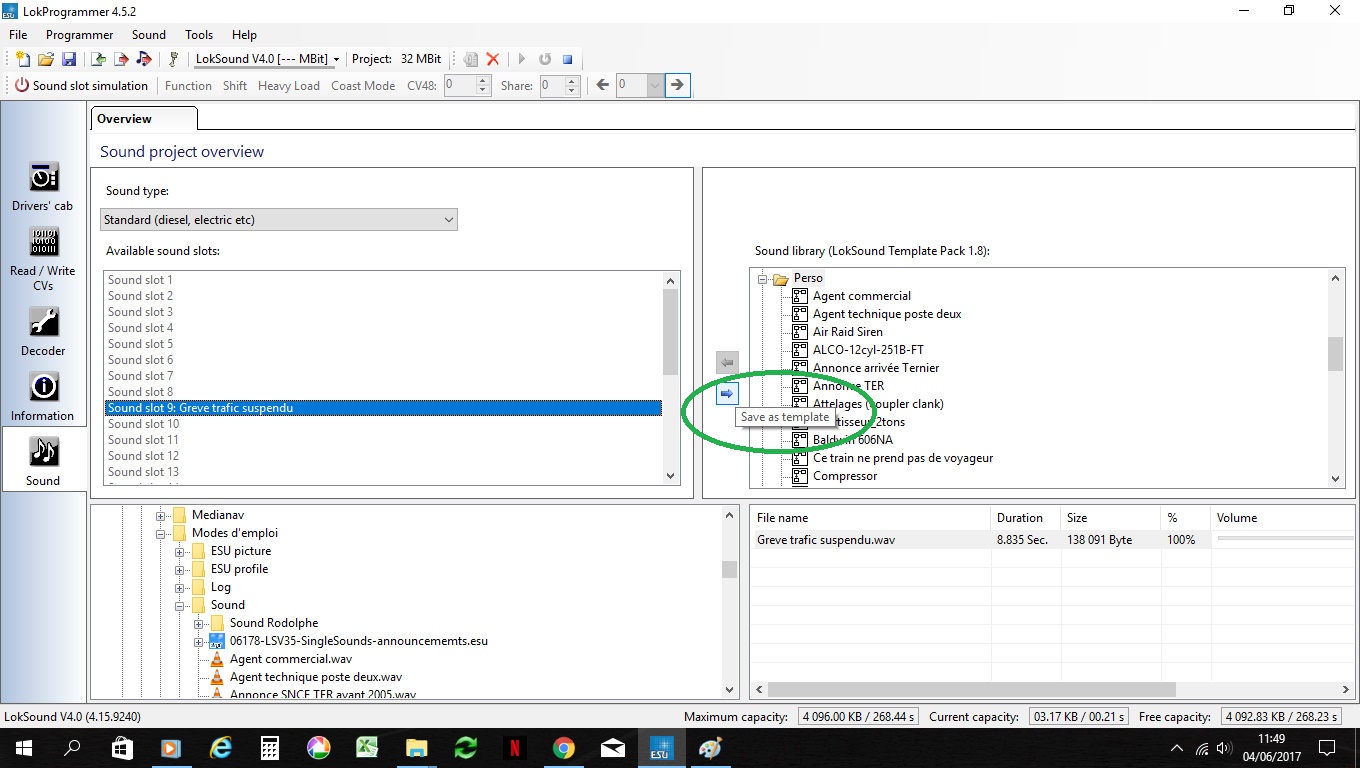Toggle the Heavy Load button
Image resolution: width=1360 pixels, height=768 pixels.
[x=289, y=86]
